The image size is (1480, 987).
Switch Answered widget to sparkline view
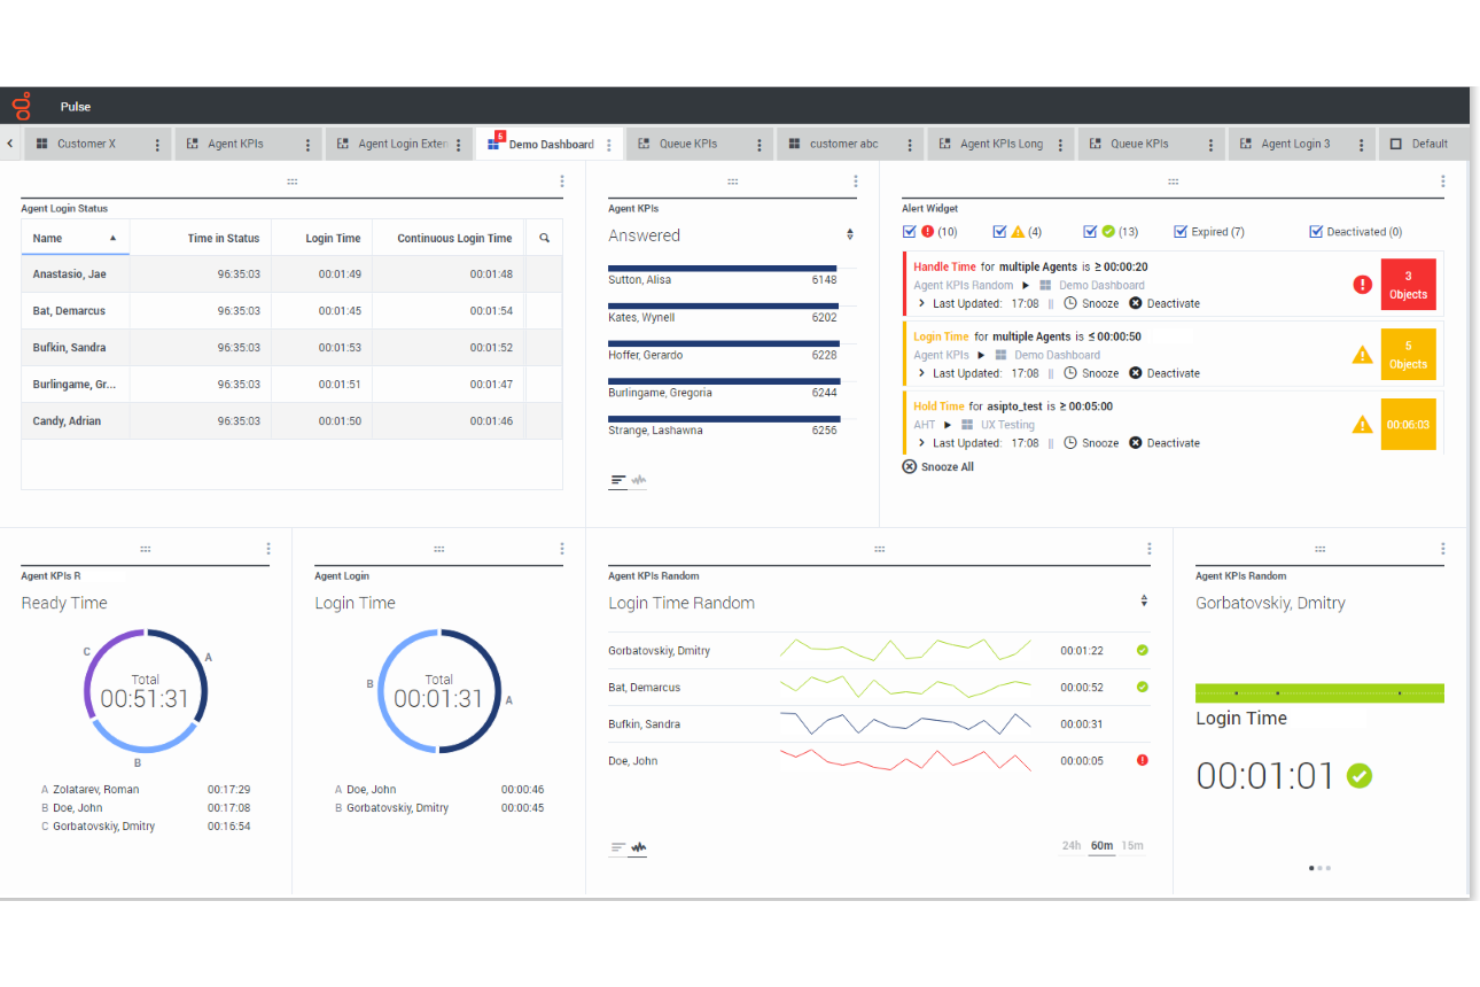(640, 481)
